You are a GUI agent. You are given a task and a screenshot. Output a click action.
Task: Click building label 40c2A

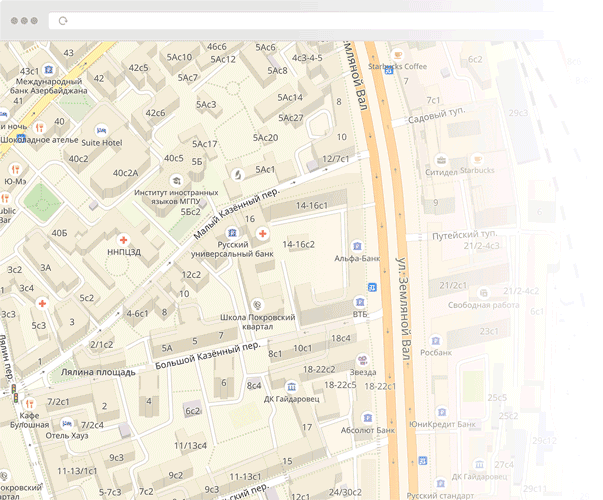coord(125,173)
